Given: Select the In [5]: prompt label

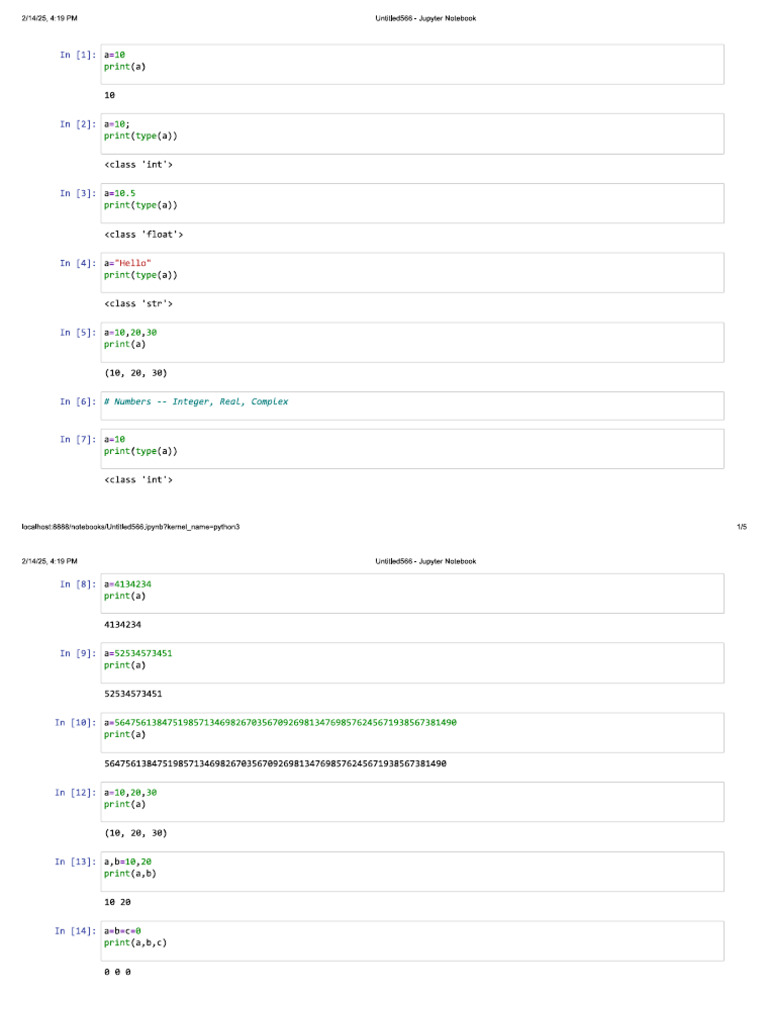Looking at the screenshot, I should coord(78,333).
